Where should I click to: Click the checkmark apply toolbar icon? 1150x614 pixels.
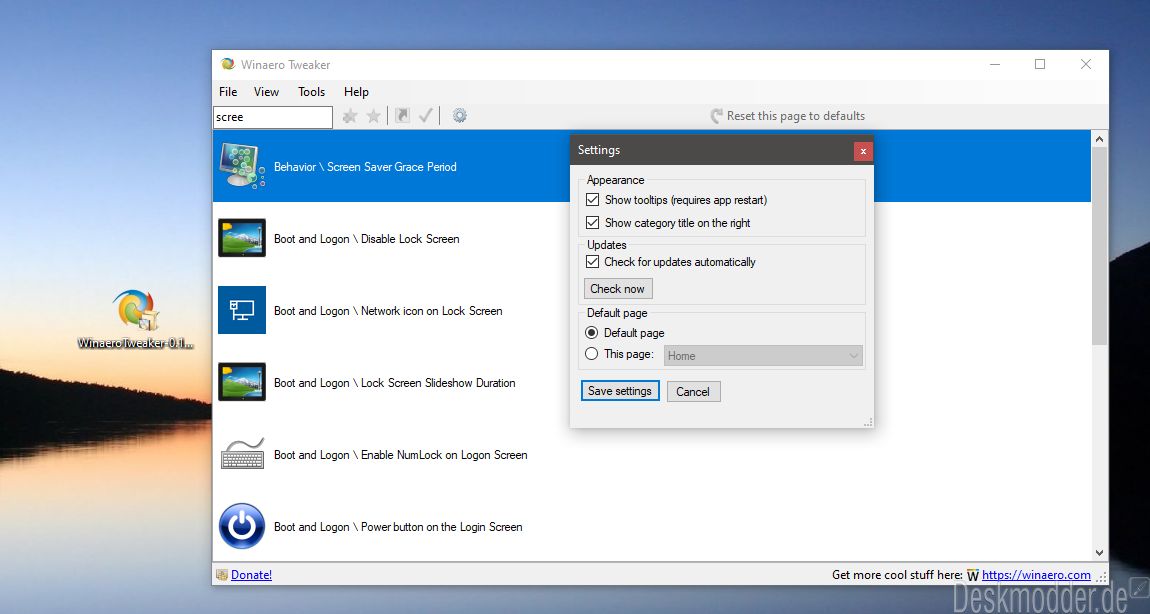point(425,115)
